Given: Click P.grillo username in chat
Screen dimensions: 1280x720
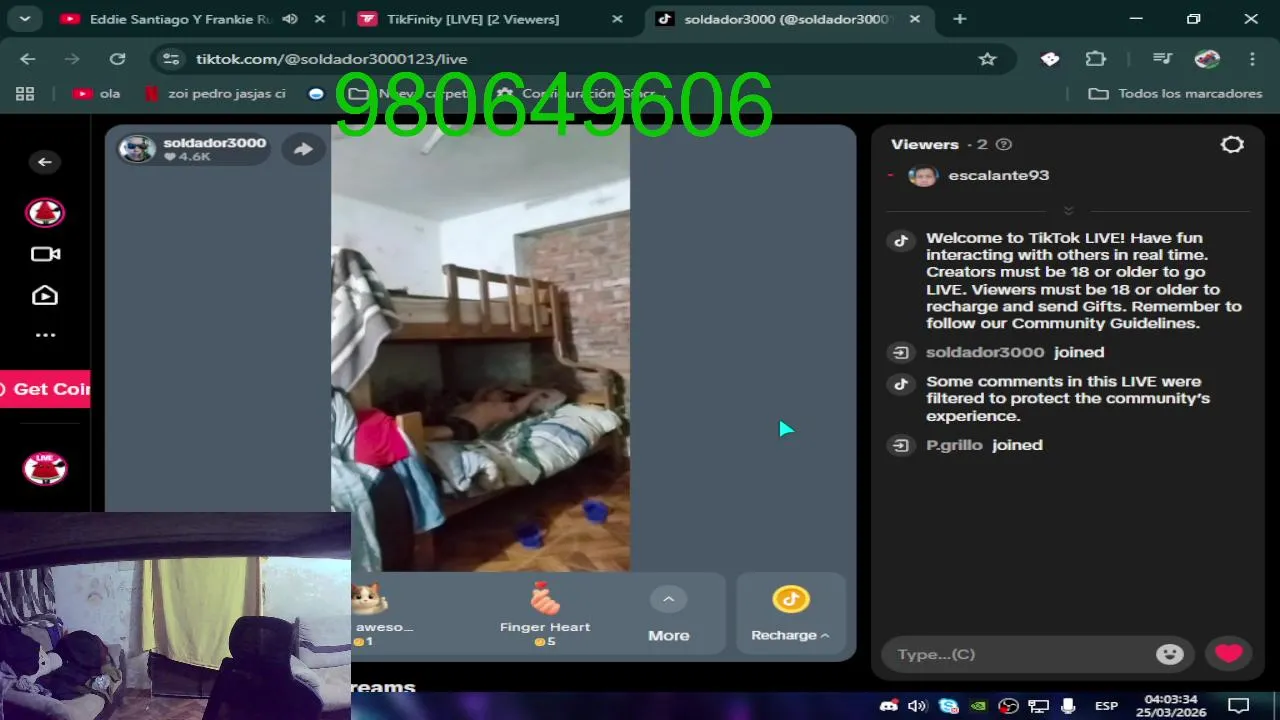Looking at the screenshot, I should tap(954, 445).
